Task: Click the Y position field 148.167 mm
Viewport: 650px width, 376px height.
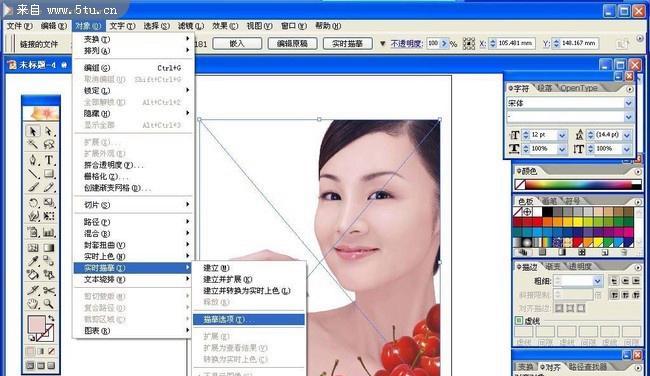Action: (x=579, y=43)
